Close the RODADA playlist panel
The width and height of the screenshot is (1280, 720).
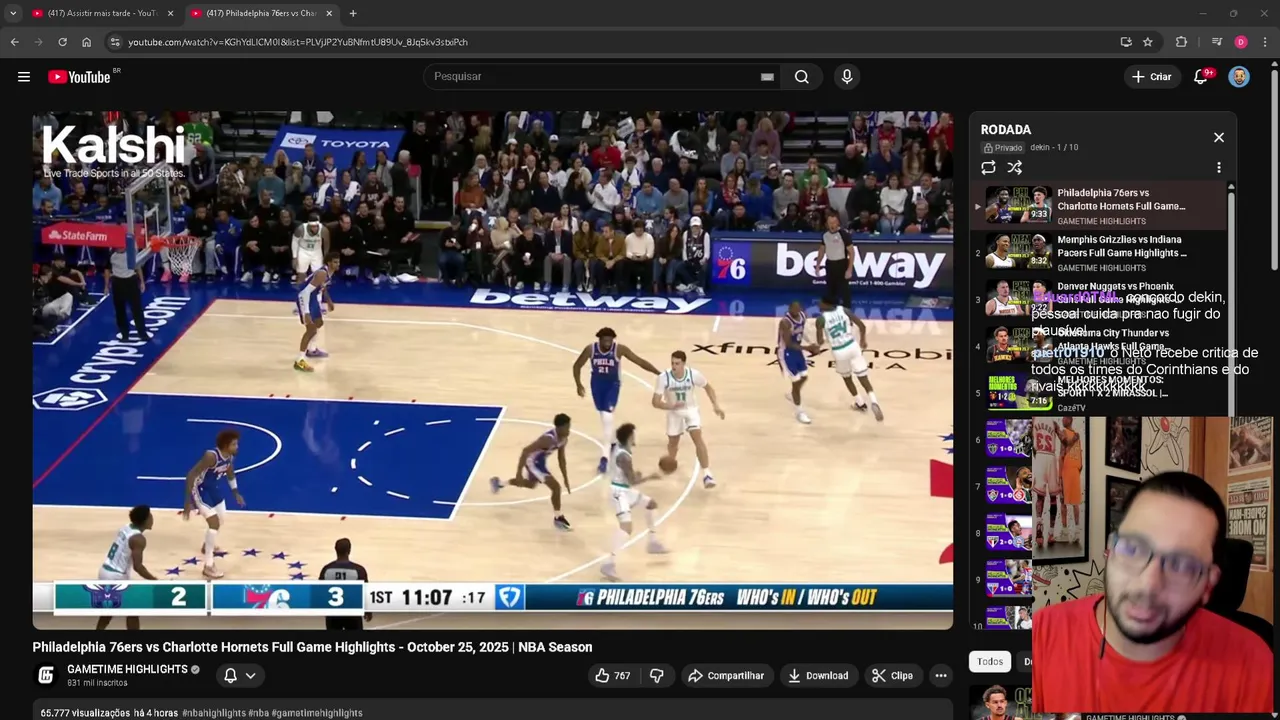pyautogui.click(x=1218, y=137)
